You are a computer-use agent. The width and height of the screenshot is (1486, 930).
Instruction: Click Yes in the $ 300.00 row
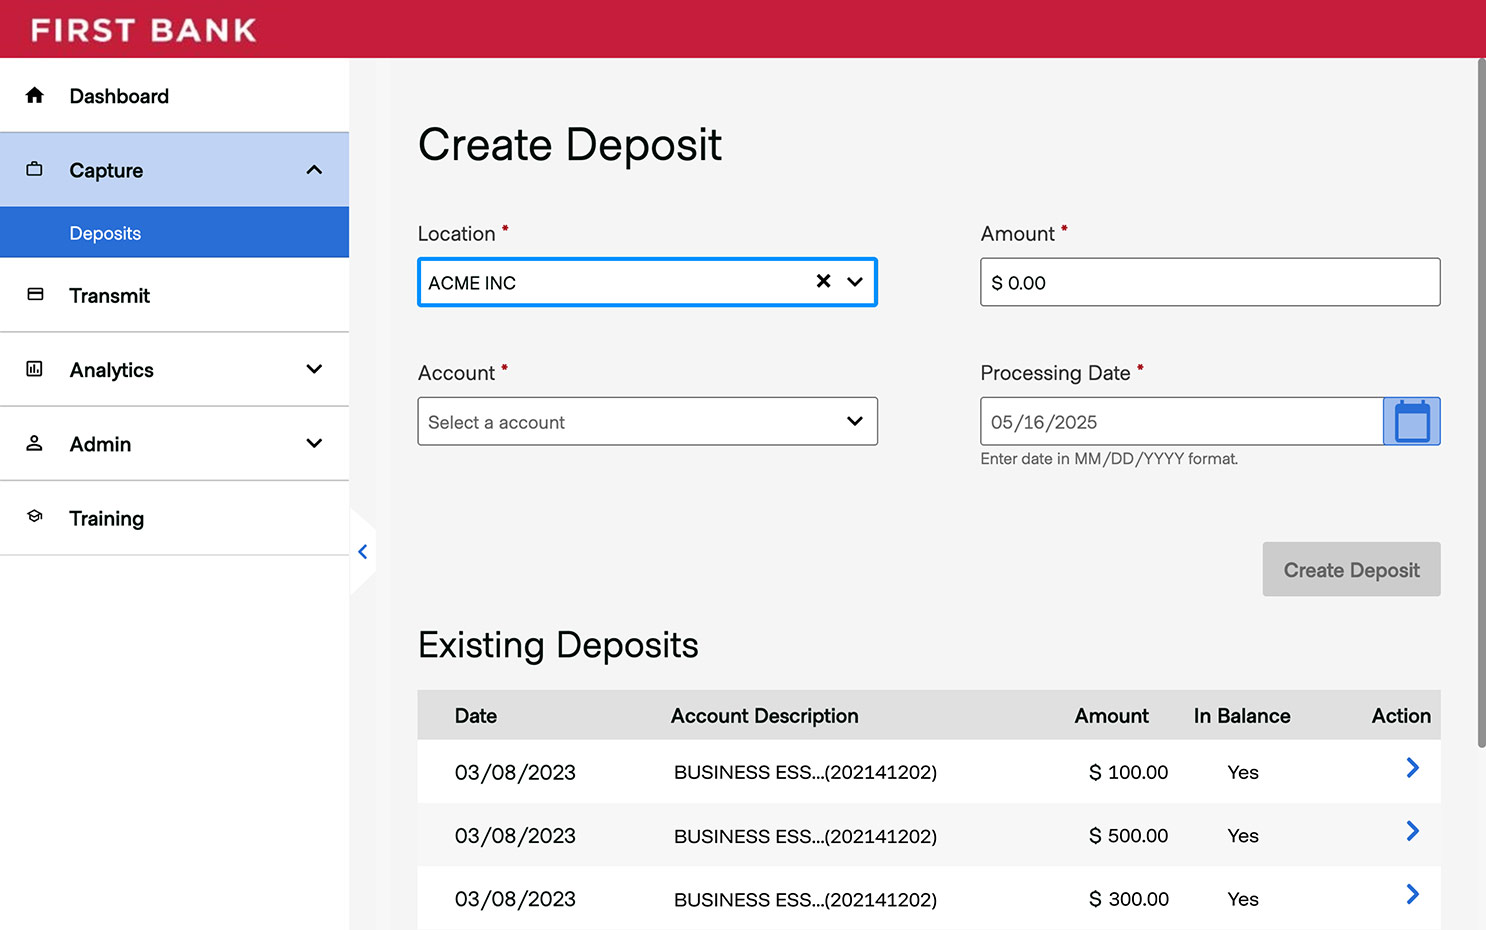click(1243, 899)
